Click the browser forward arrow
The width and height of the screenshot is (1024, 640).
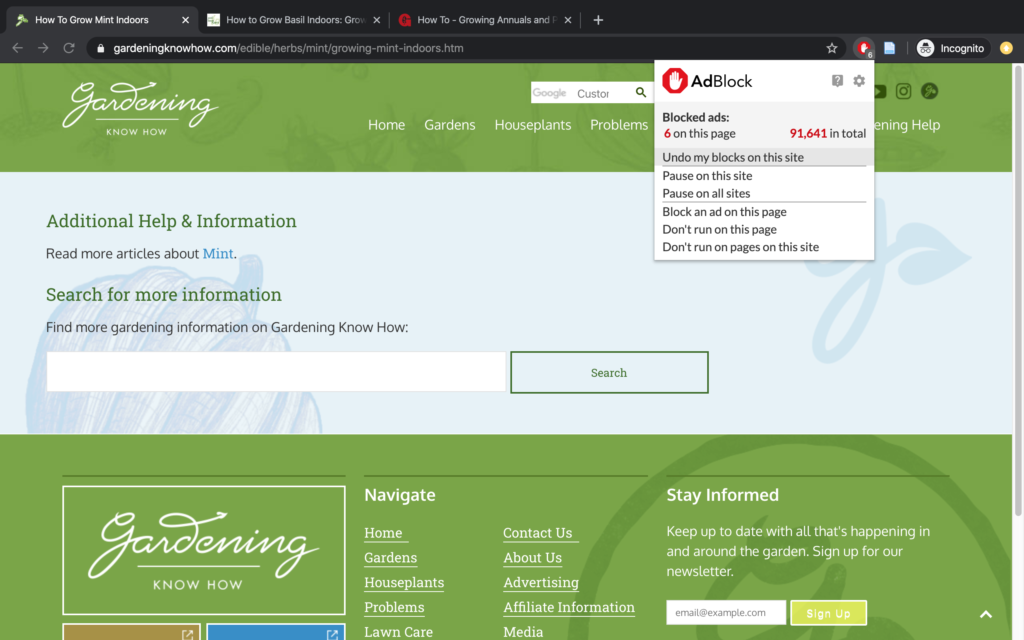tap(43, 48)
